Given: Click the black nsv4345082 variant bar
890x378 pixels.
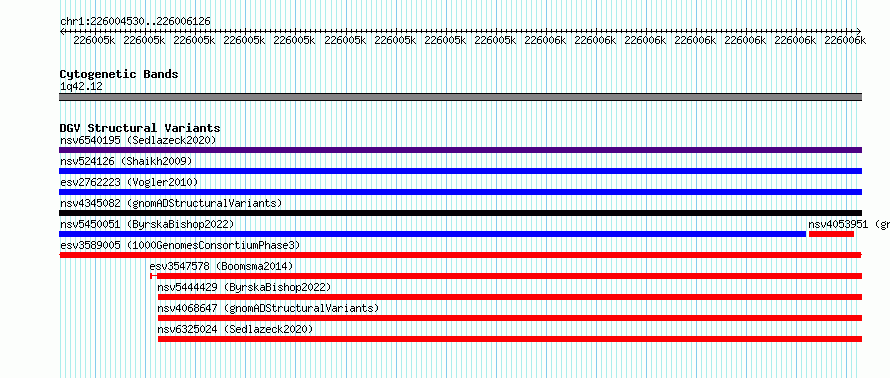Looking at the screenshot, I should pyautogui.click(x=460, y=213).
